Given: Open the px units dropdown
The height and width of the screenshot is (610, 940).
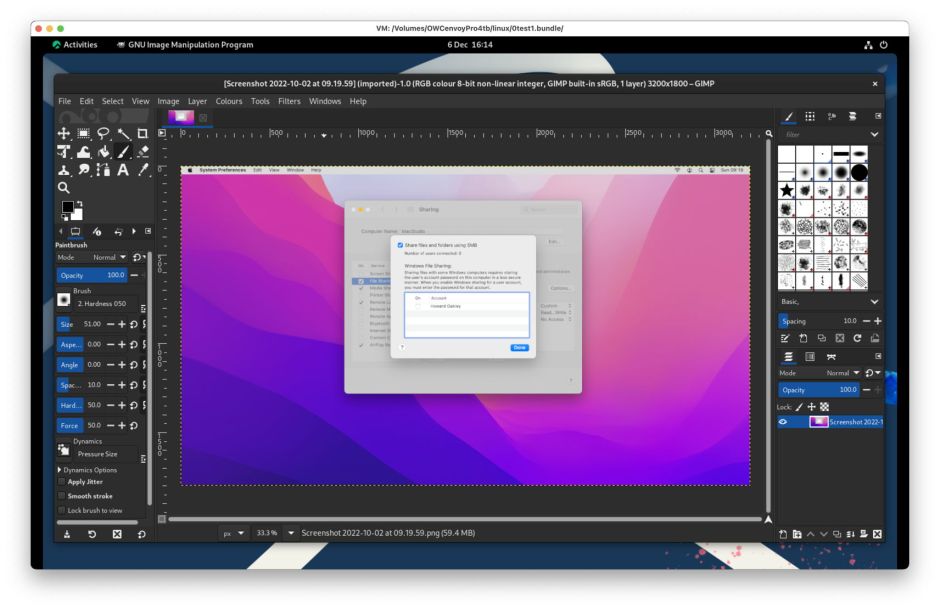Looking at the screenshot, I should 234,533.
